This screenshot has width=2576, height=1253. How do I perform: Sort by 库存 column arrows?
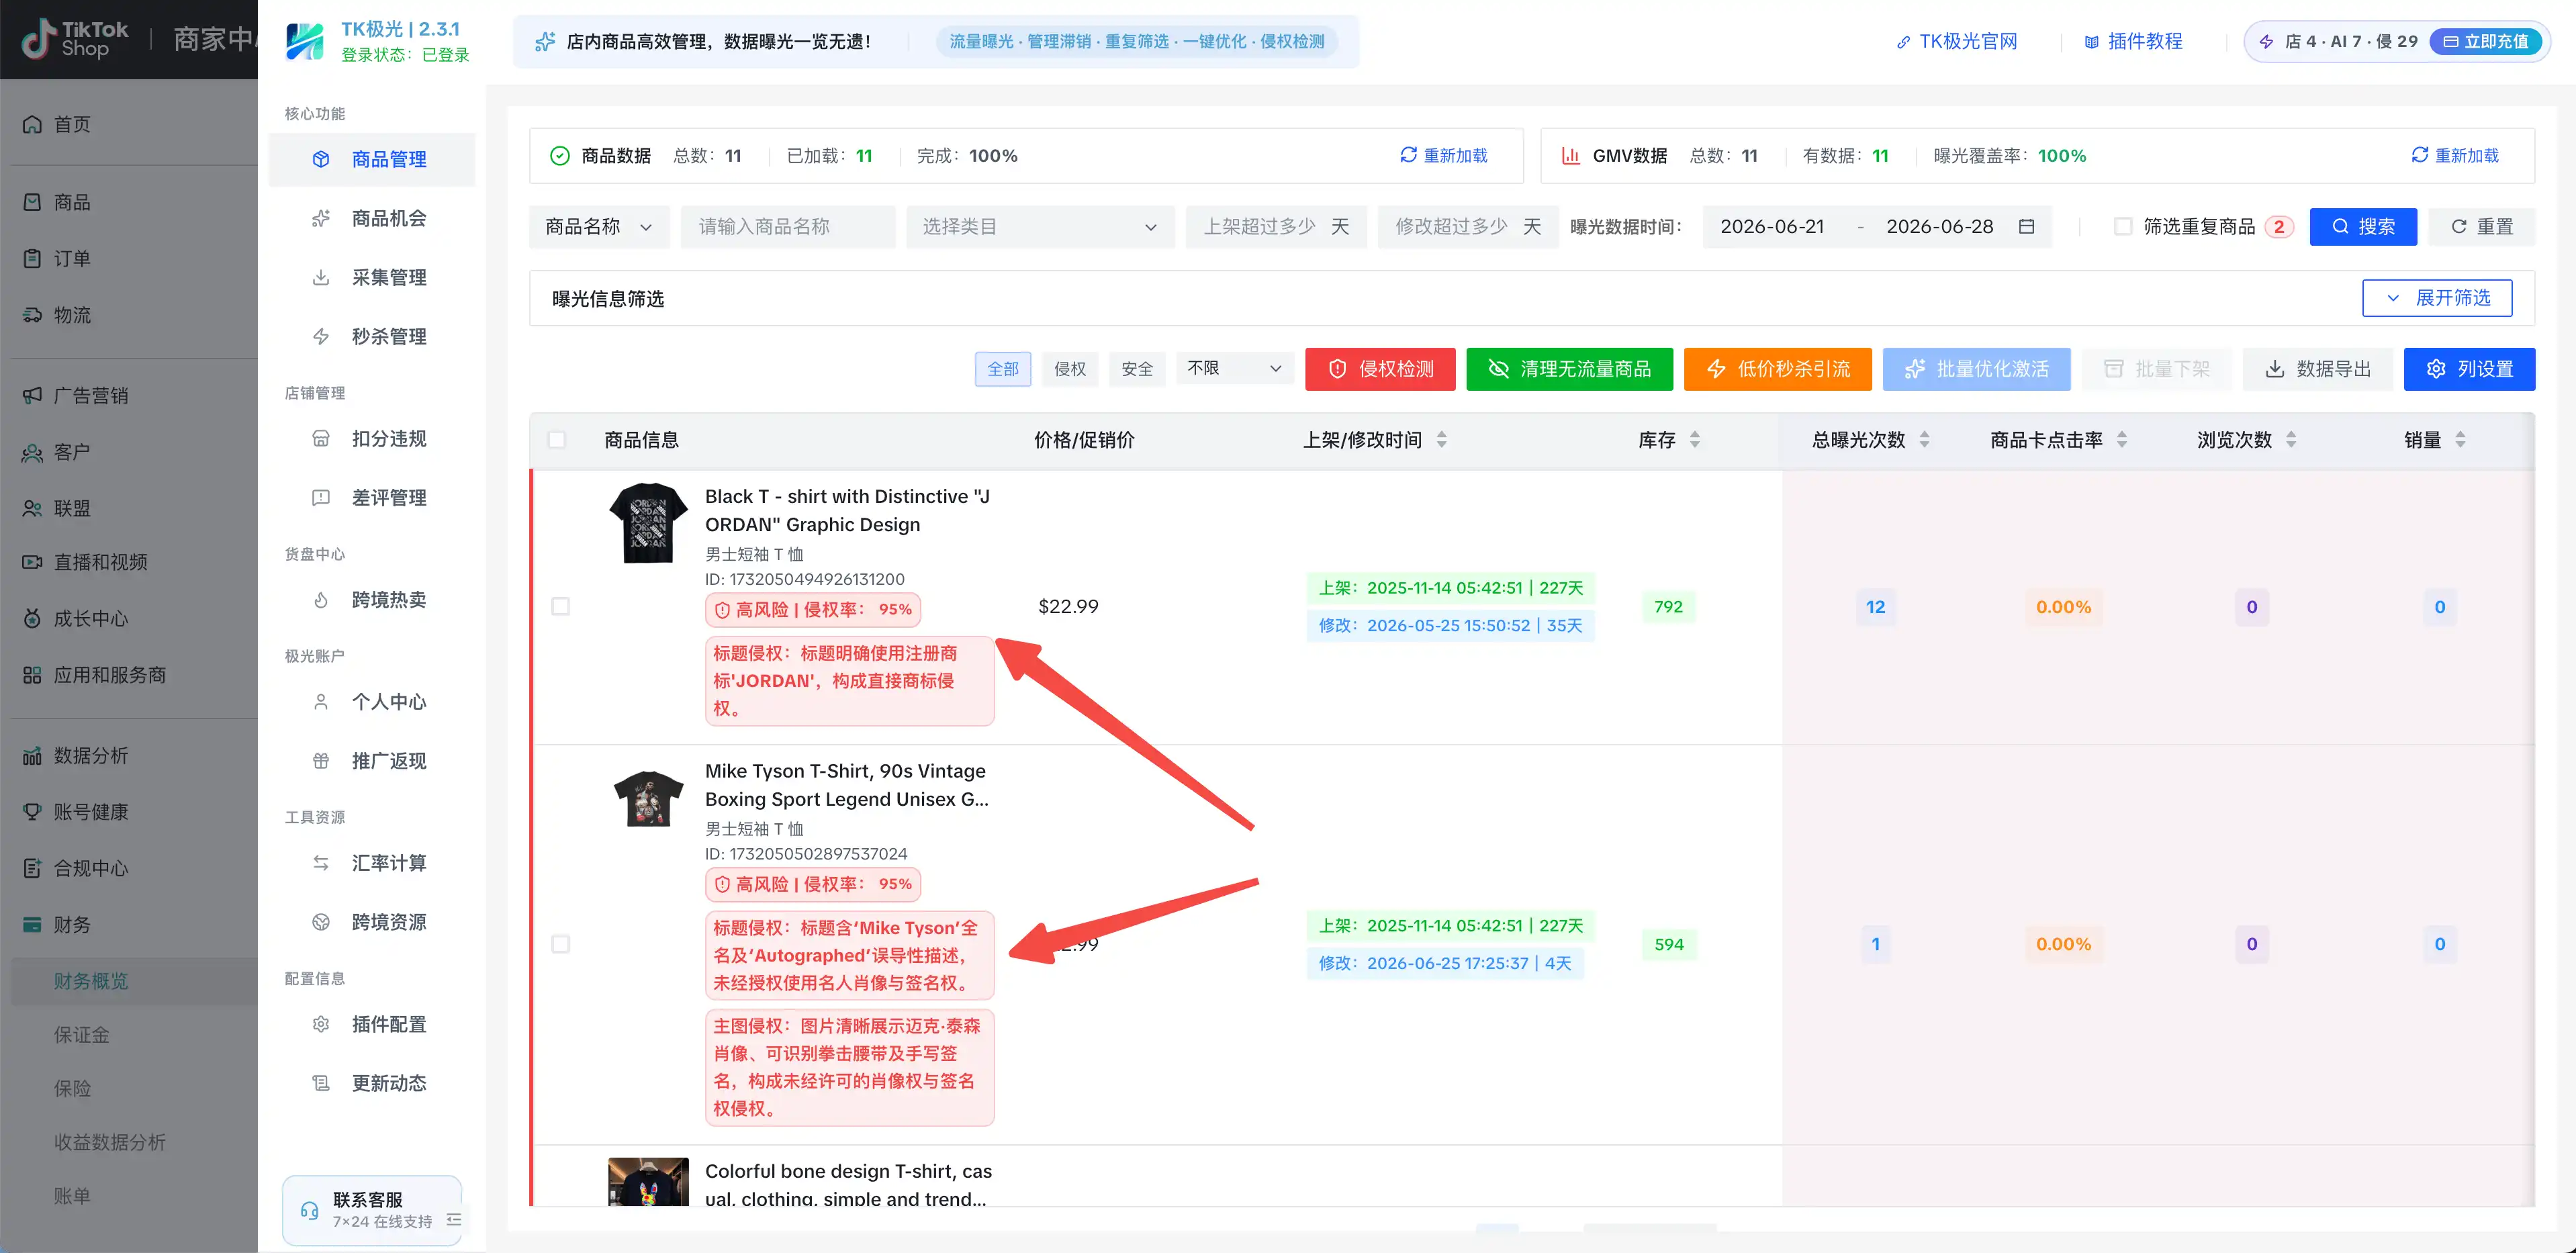click(1694, 440)
